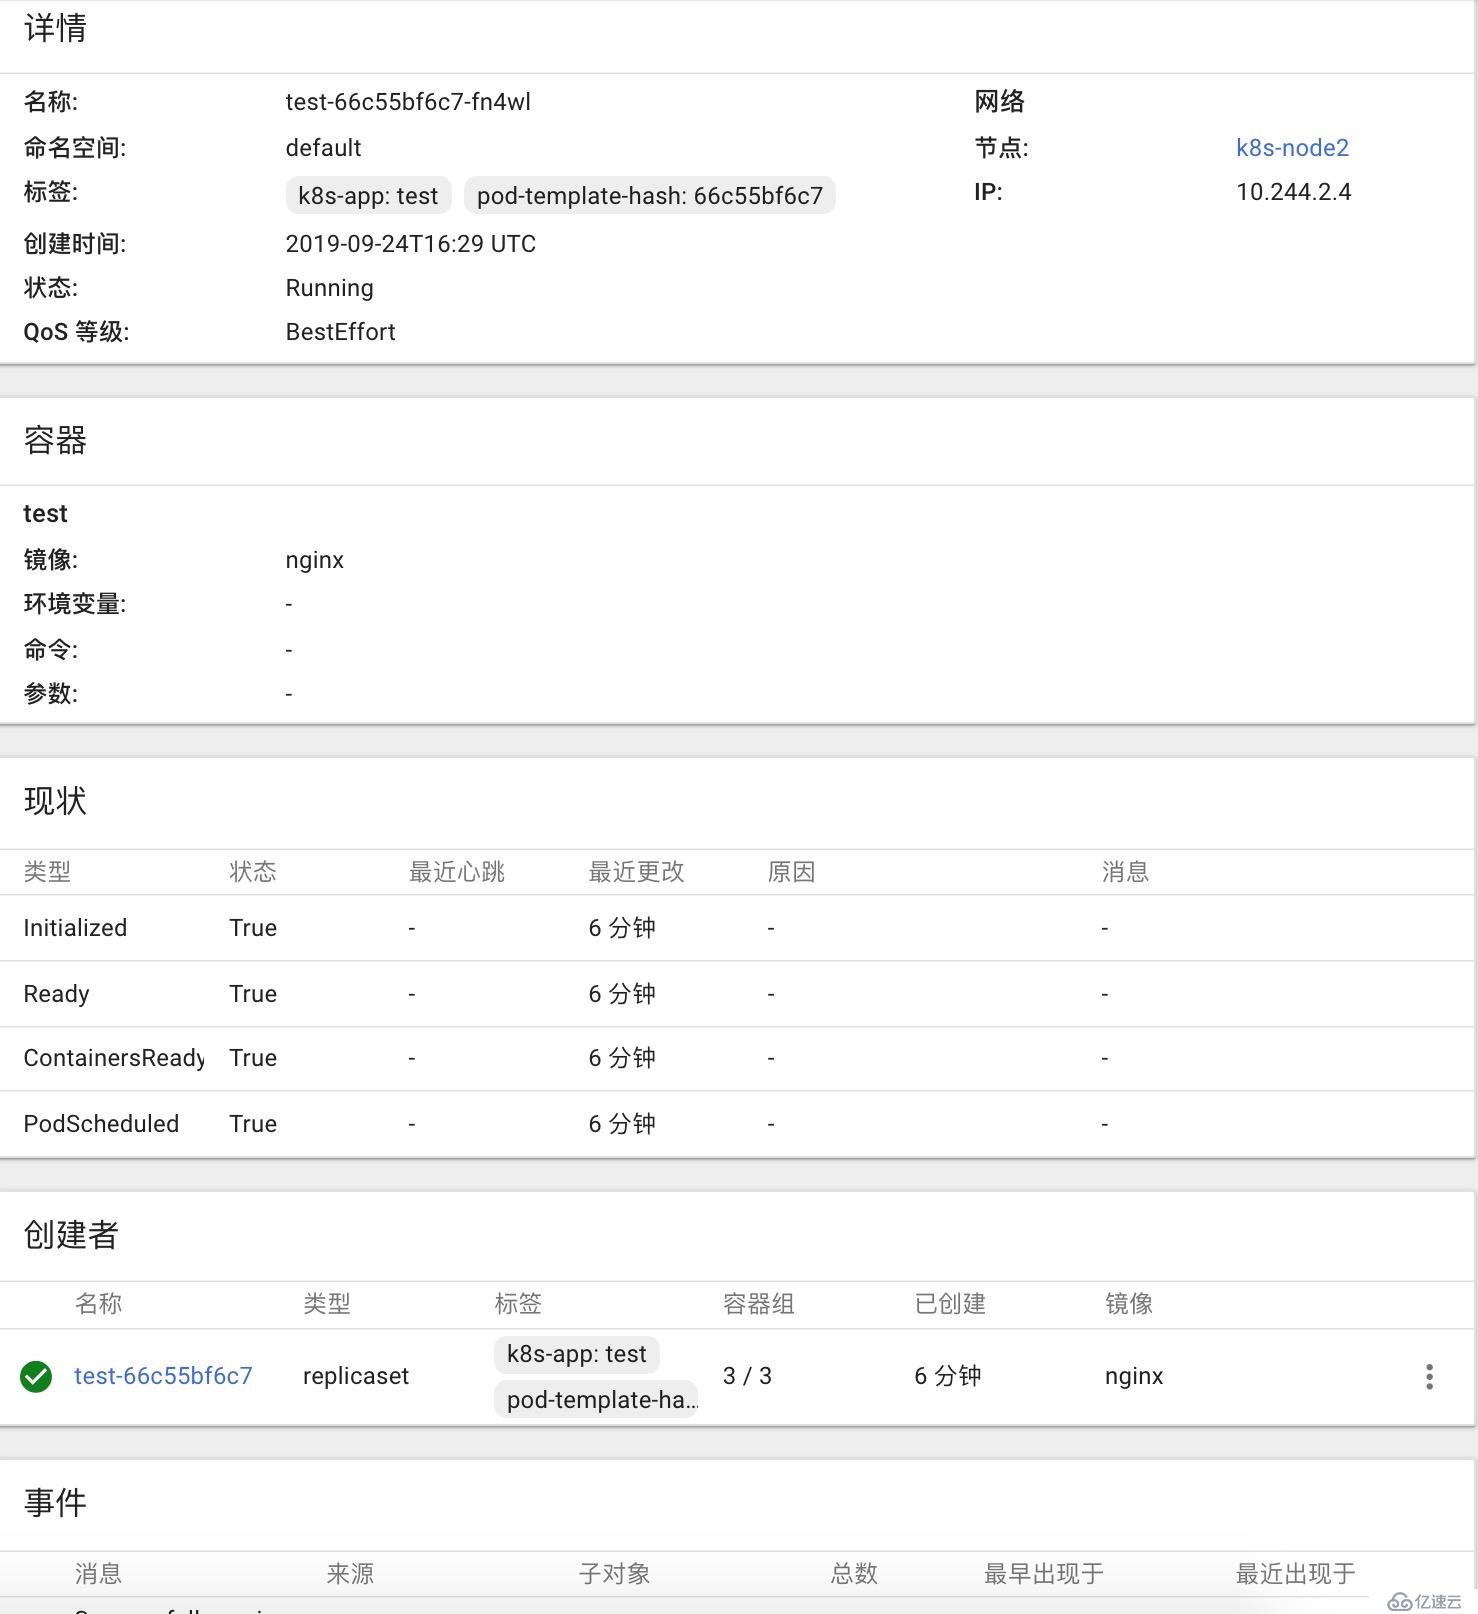The image size is (1478, 1614).
Task: Click the IP address 10.244.2.4
Action: 1293,192
